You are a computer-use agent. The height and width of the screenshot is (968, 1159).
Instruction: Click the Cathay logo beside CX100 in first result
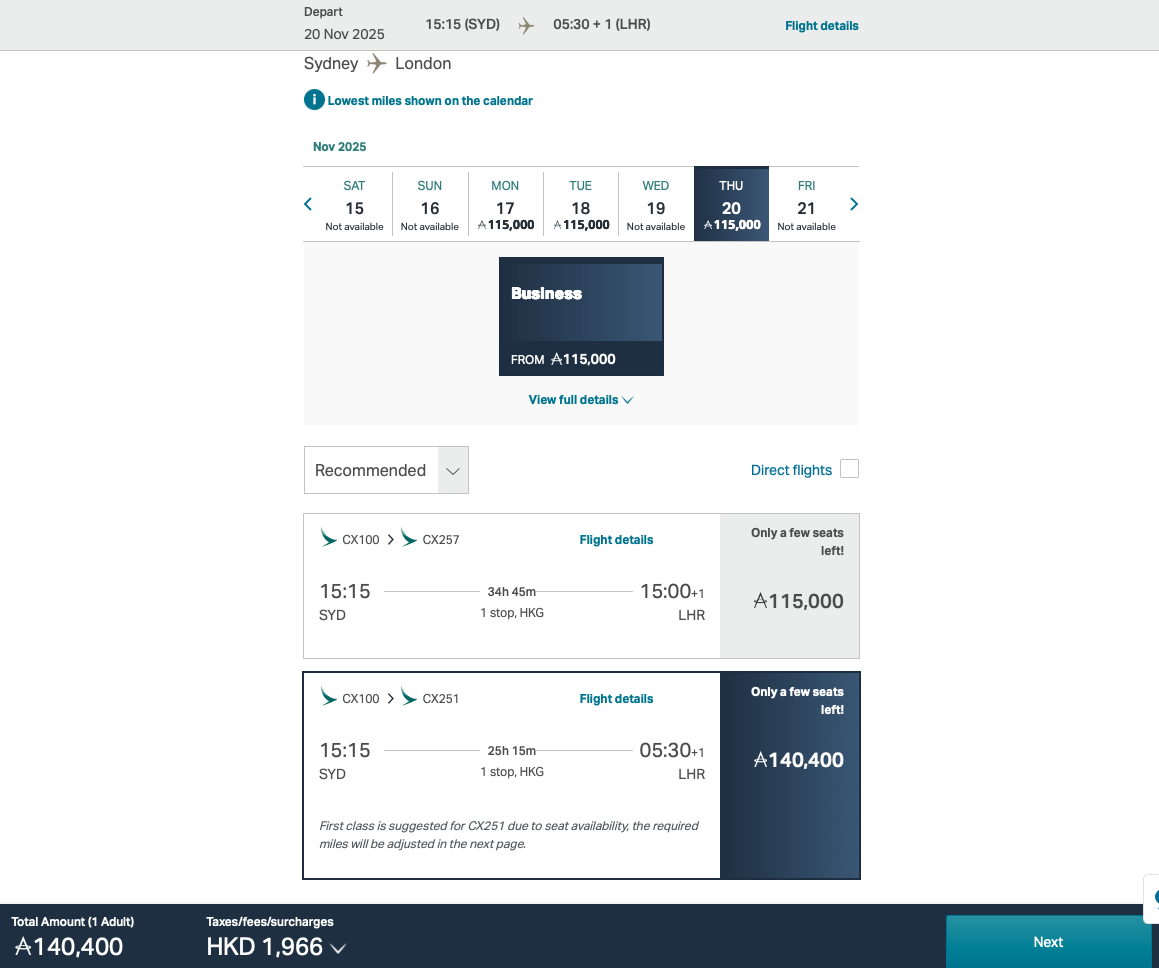point(328,538)
